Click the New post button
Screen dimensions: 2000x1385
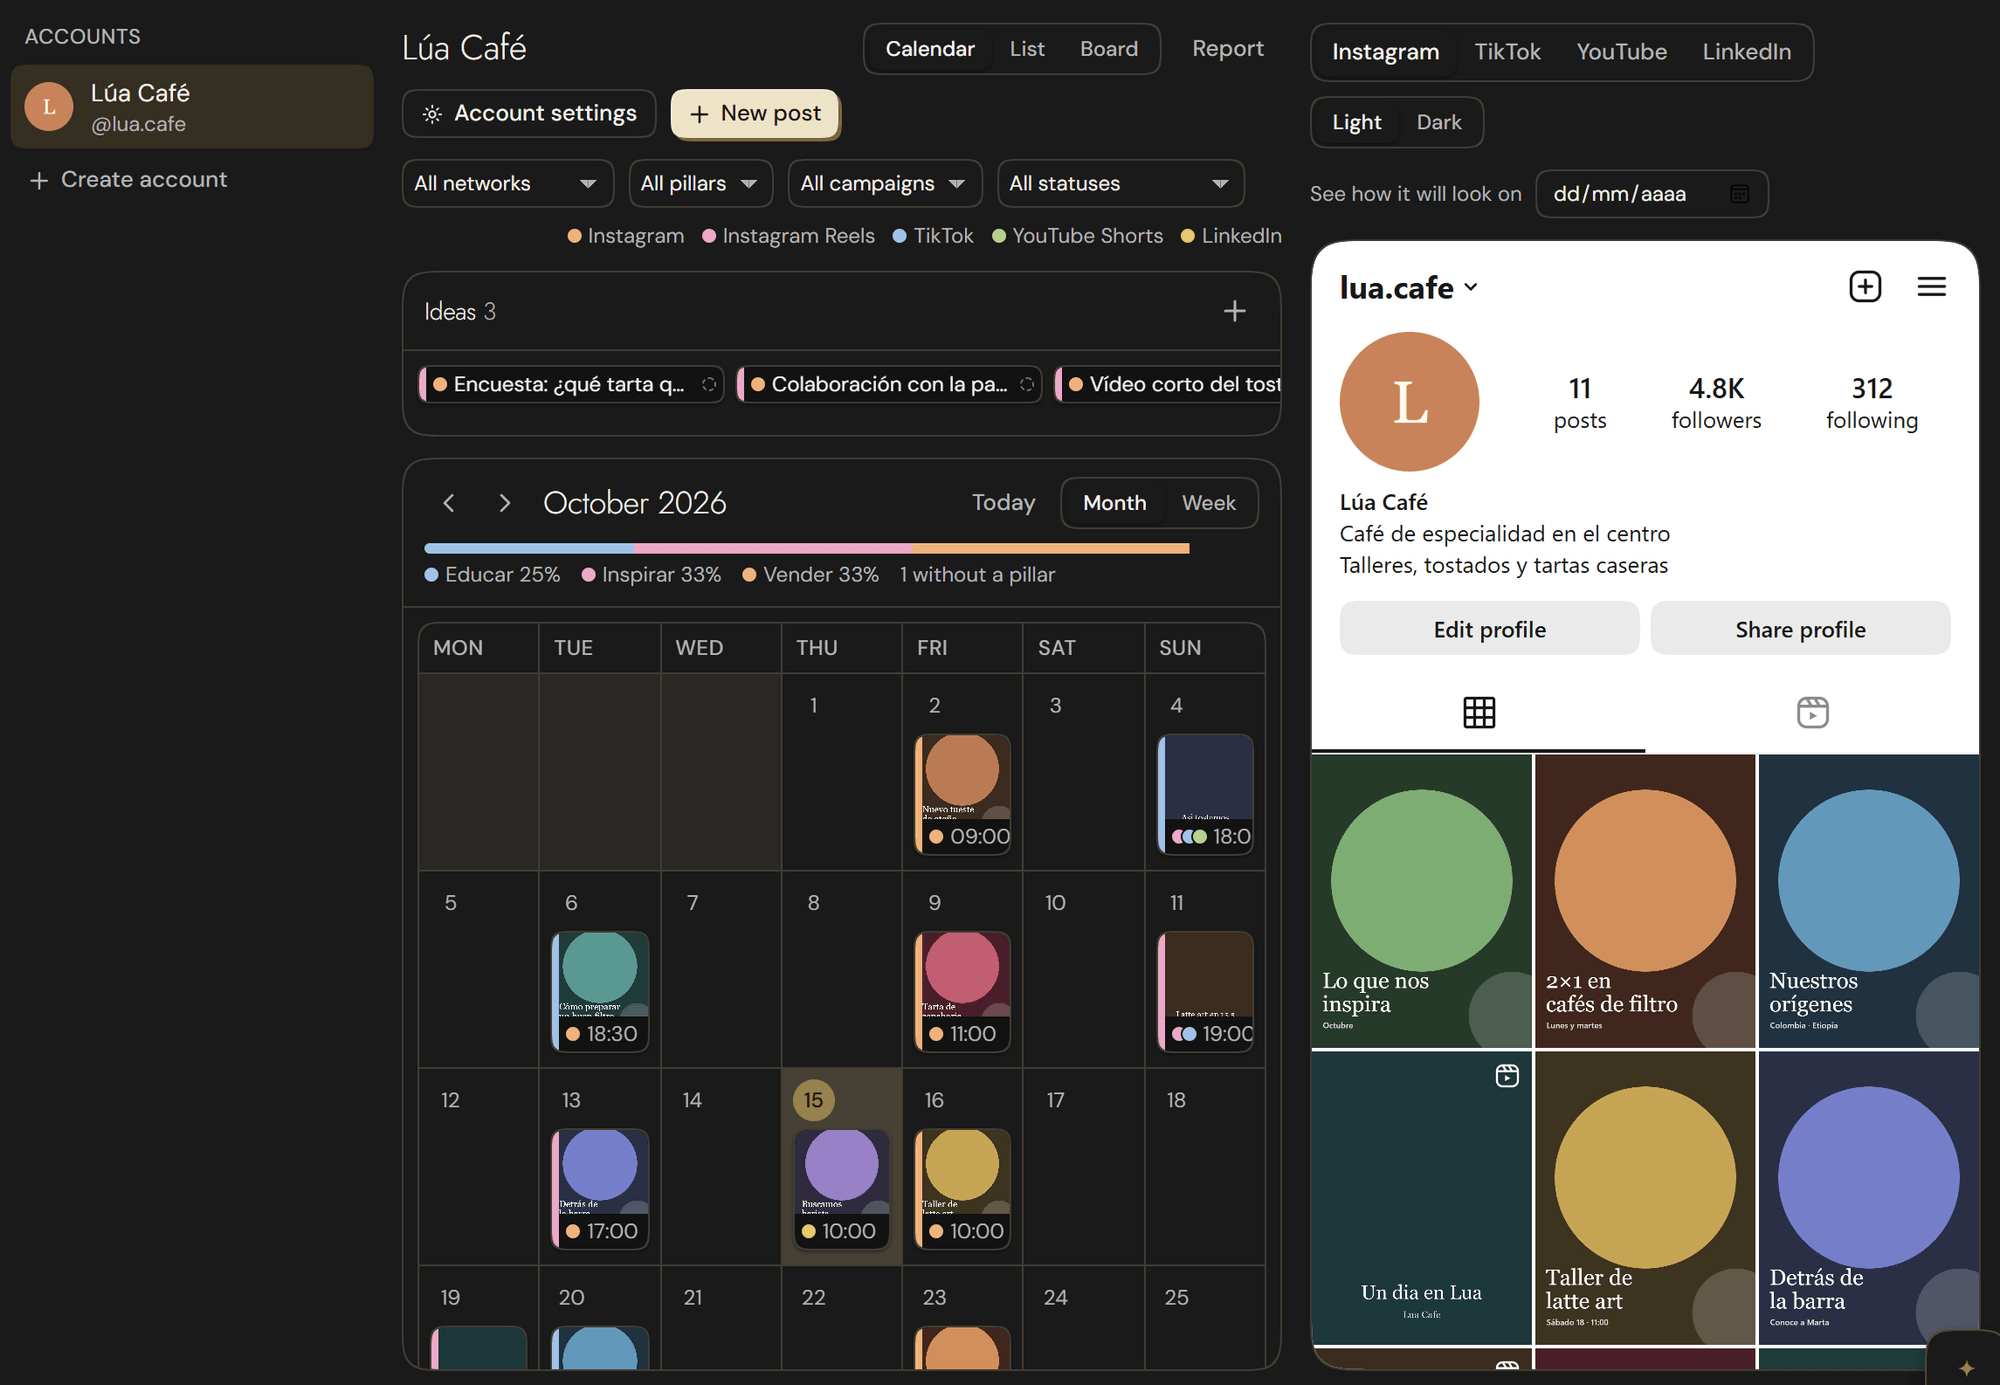(755, 114)
